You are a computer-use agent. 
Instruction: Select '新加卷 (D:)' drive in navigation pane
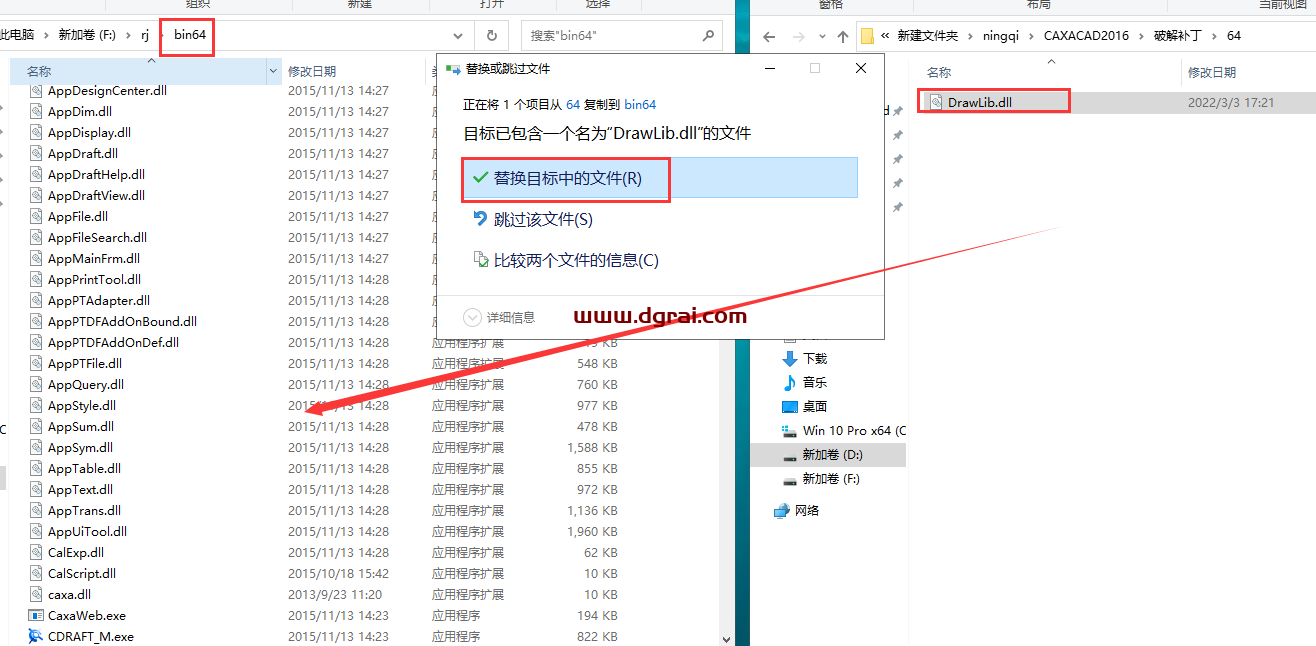coord(832,454)
